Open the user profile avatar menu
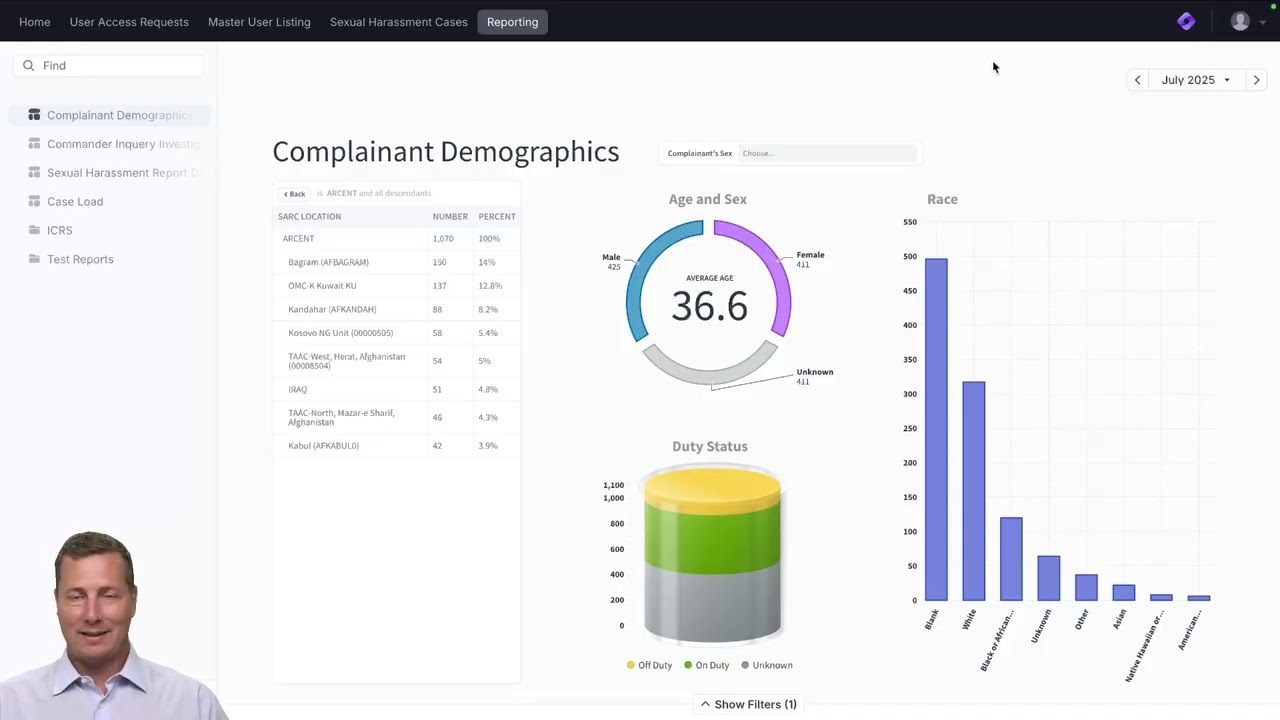 click(1240, 21)
